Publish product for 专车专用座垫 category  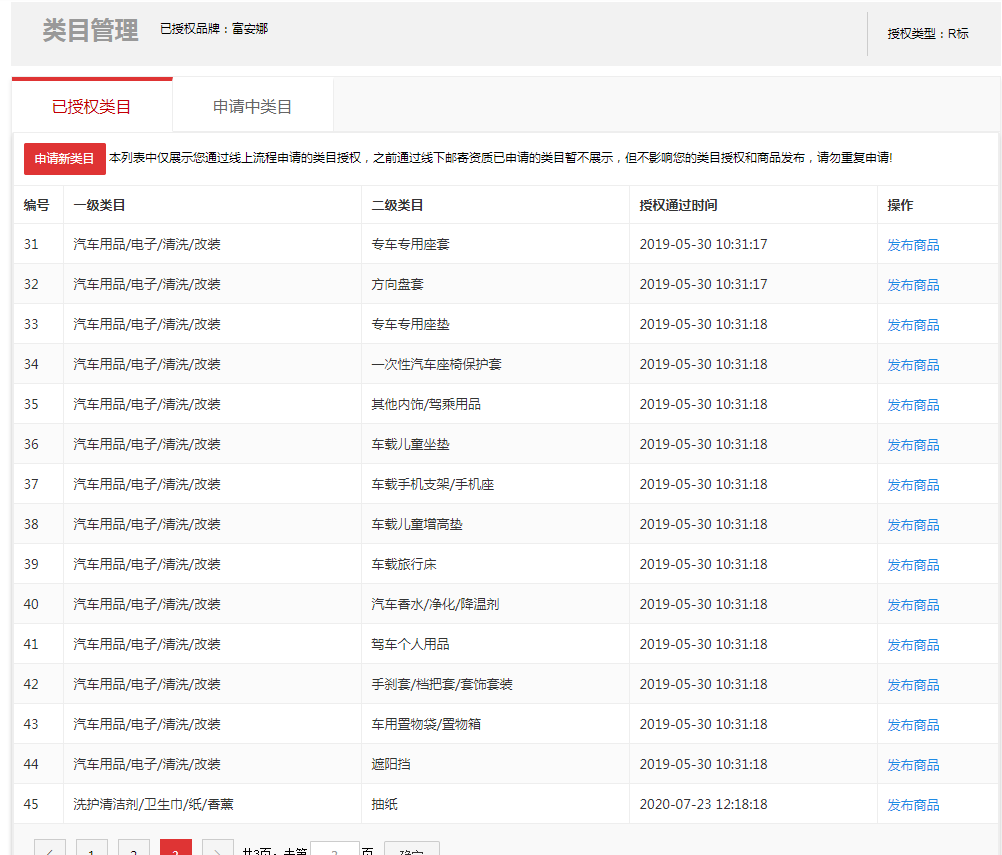pos(913,325)
